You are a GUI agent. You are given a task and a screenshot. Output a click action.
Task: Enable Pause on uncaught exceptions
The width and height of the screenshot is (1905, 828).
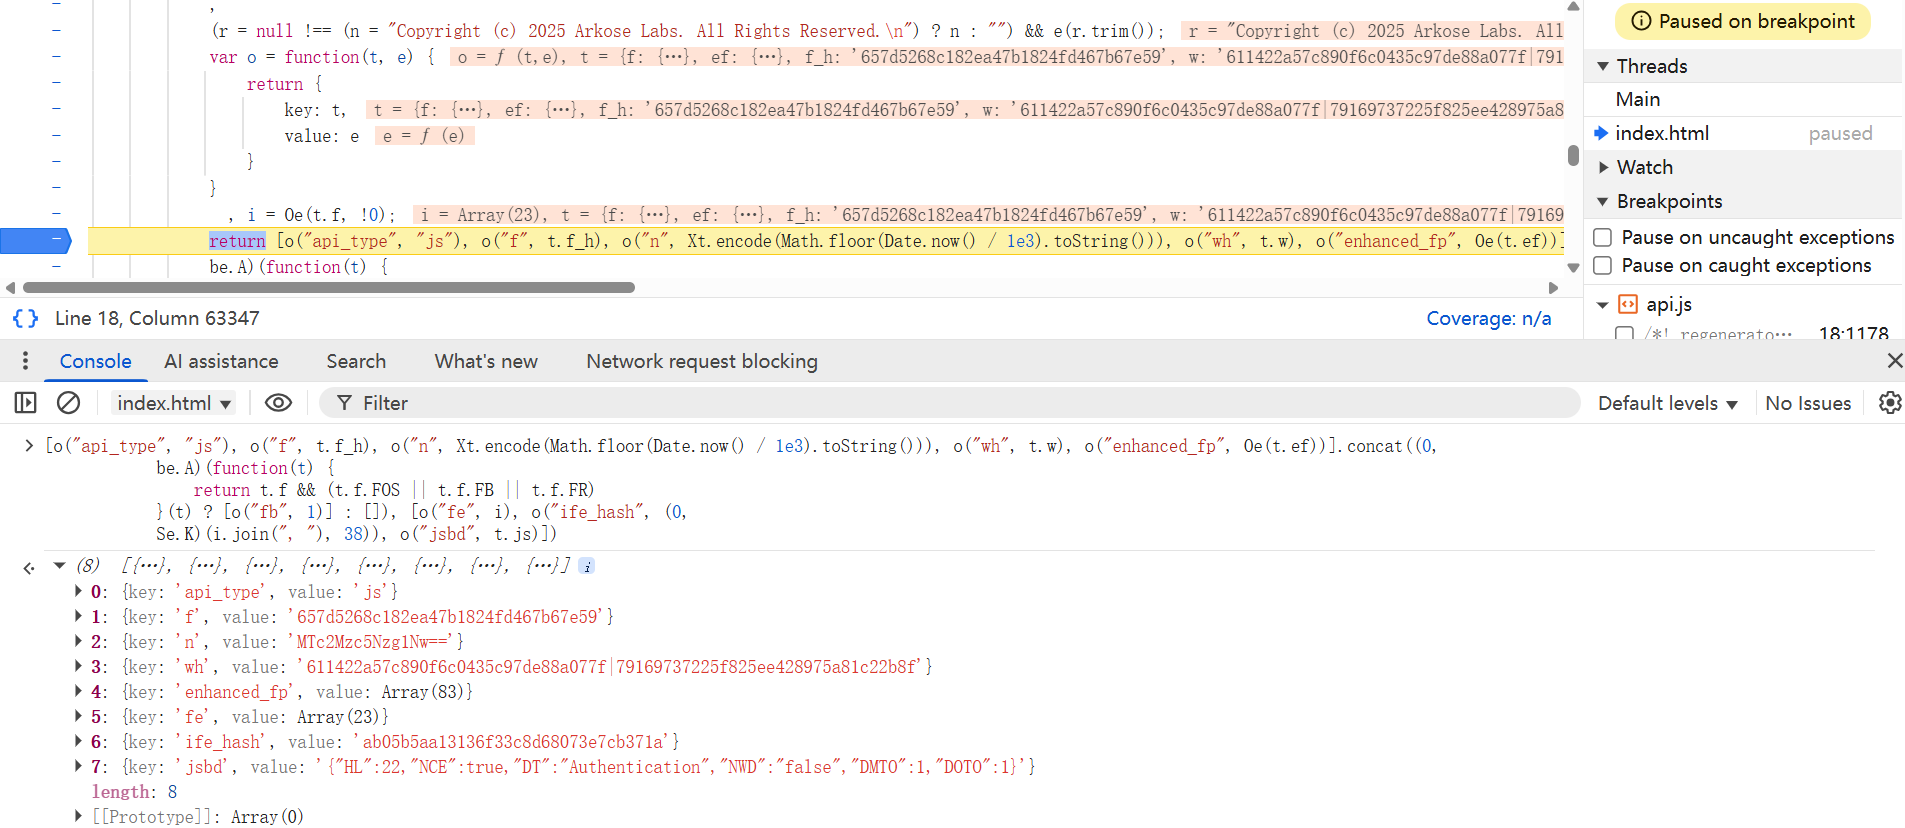pos(1602,237)
